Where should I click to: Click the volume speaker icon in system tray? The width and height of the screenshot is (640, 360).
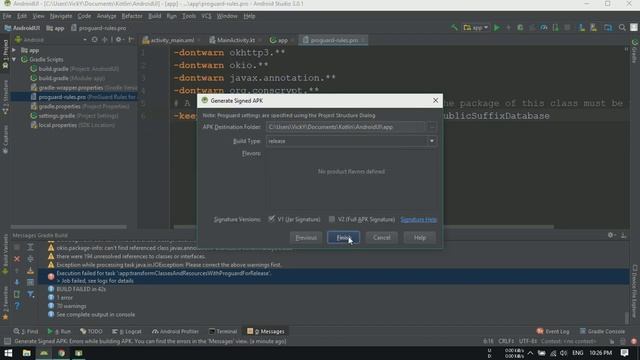point(564,353)
